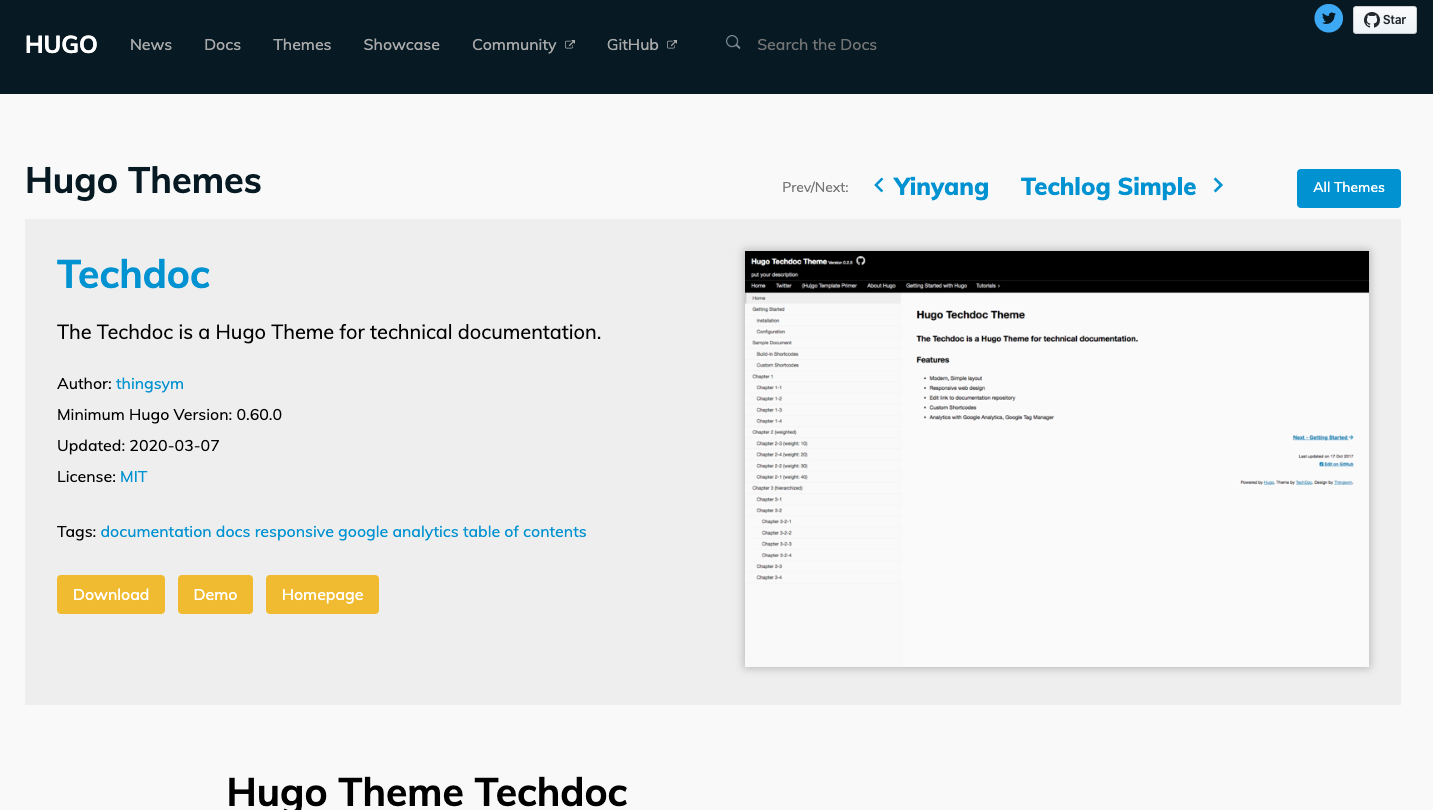Go to the HUGO home logo
Viewport: 1433px width, 810px height.
tap(61, 45)
